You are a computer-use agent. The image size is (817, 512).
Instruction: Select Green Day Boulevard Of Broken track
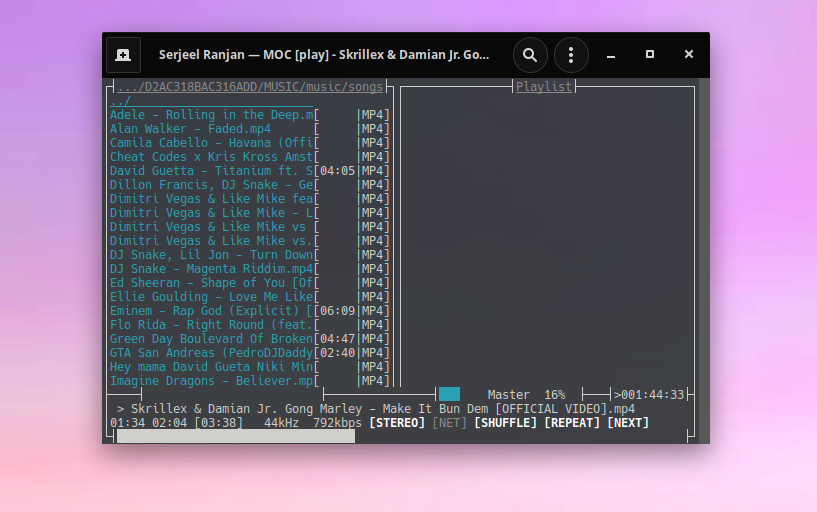coord(212,339)
